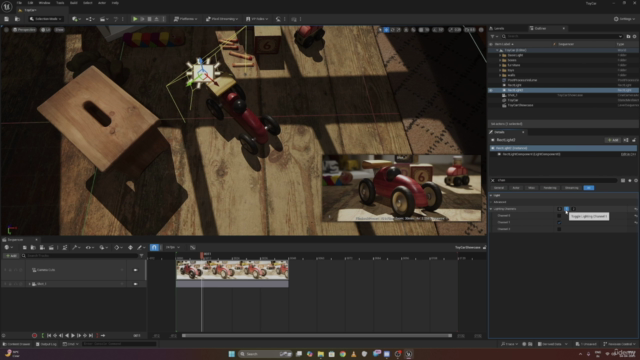This screenshot has height=360, width=640.
Task: Open Cinematics toolbar dropdown
Action: coord(104,19)
